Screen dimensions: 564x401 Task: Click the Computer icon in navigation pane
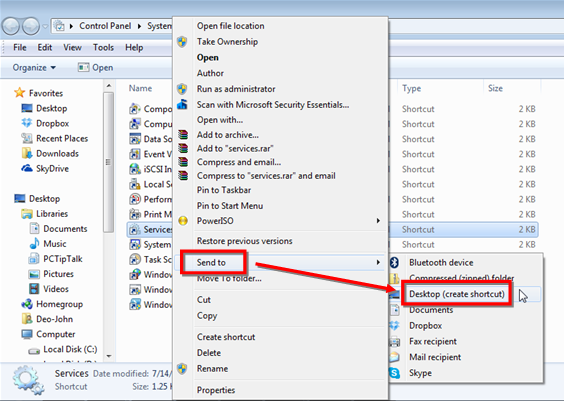(x=27, y=334)
